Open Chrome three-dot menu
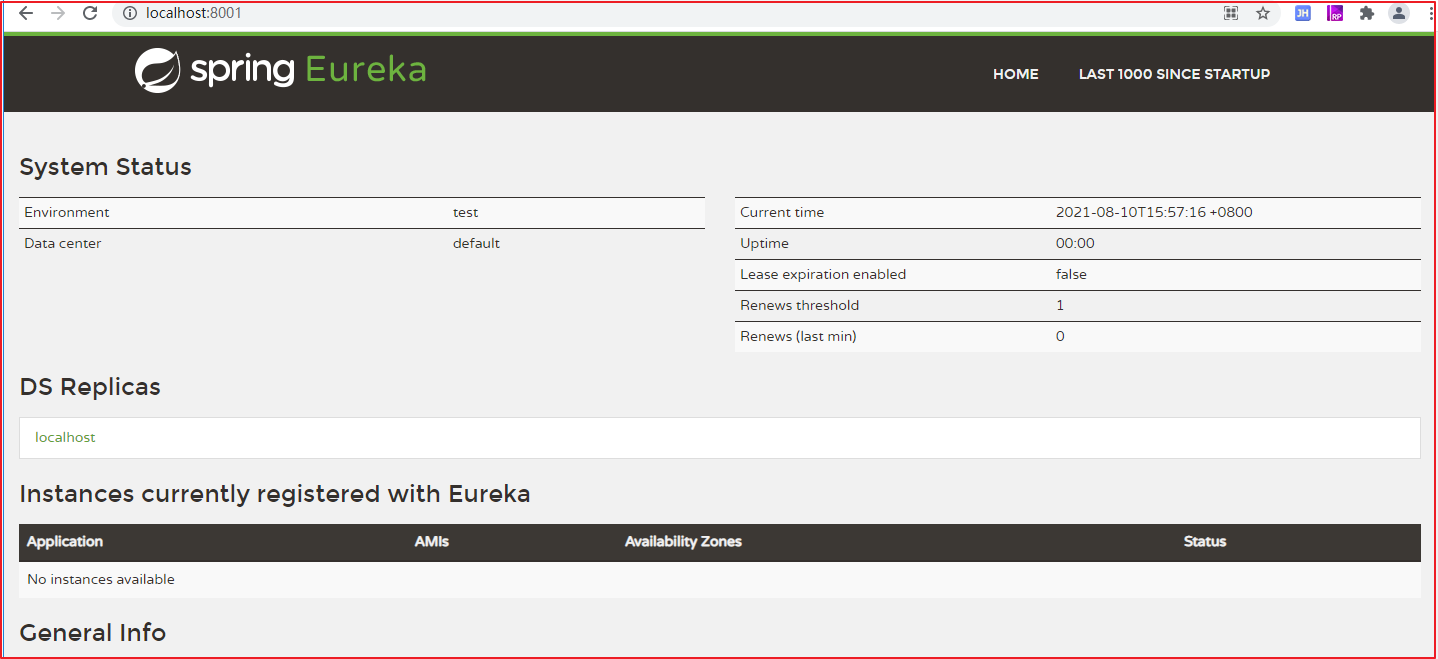Image resolution: width=1438 pixels, height=659 pixels. point(1431,13)
